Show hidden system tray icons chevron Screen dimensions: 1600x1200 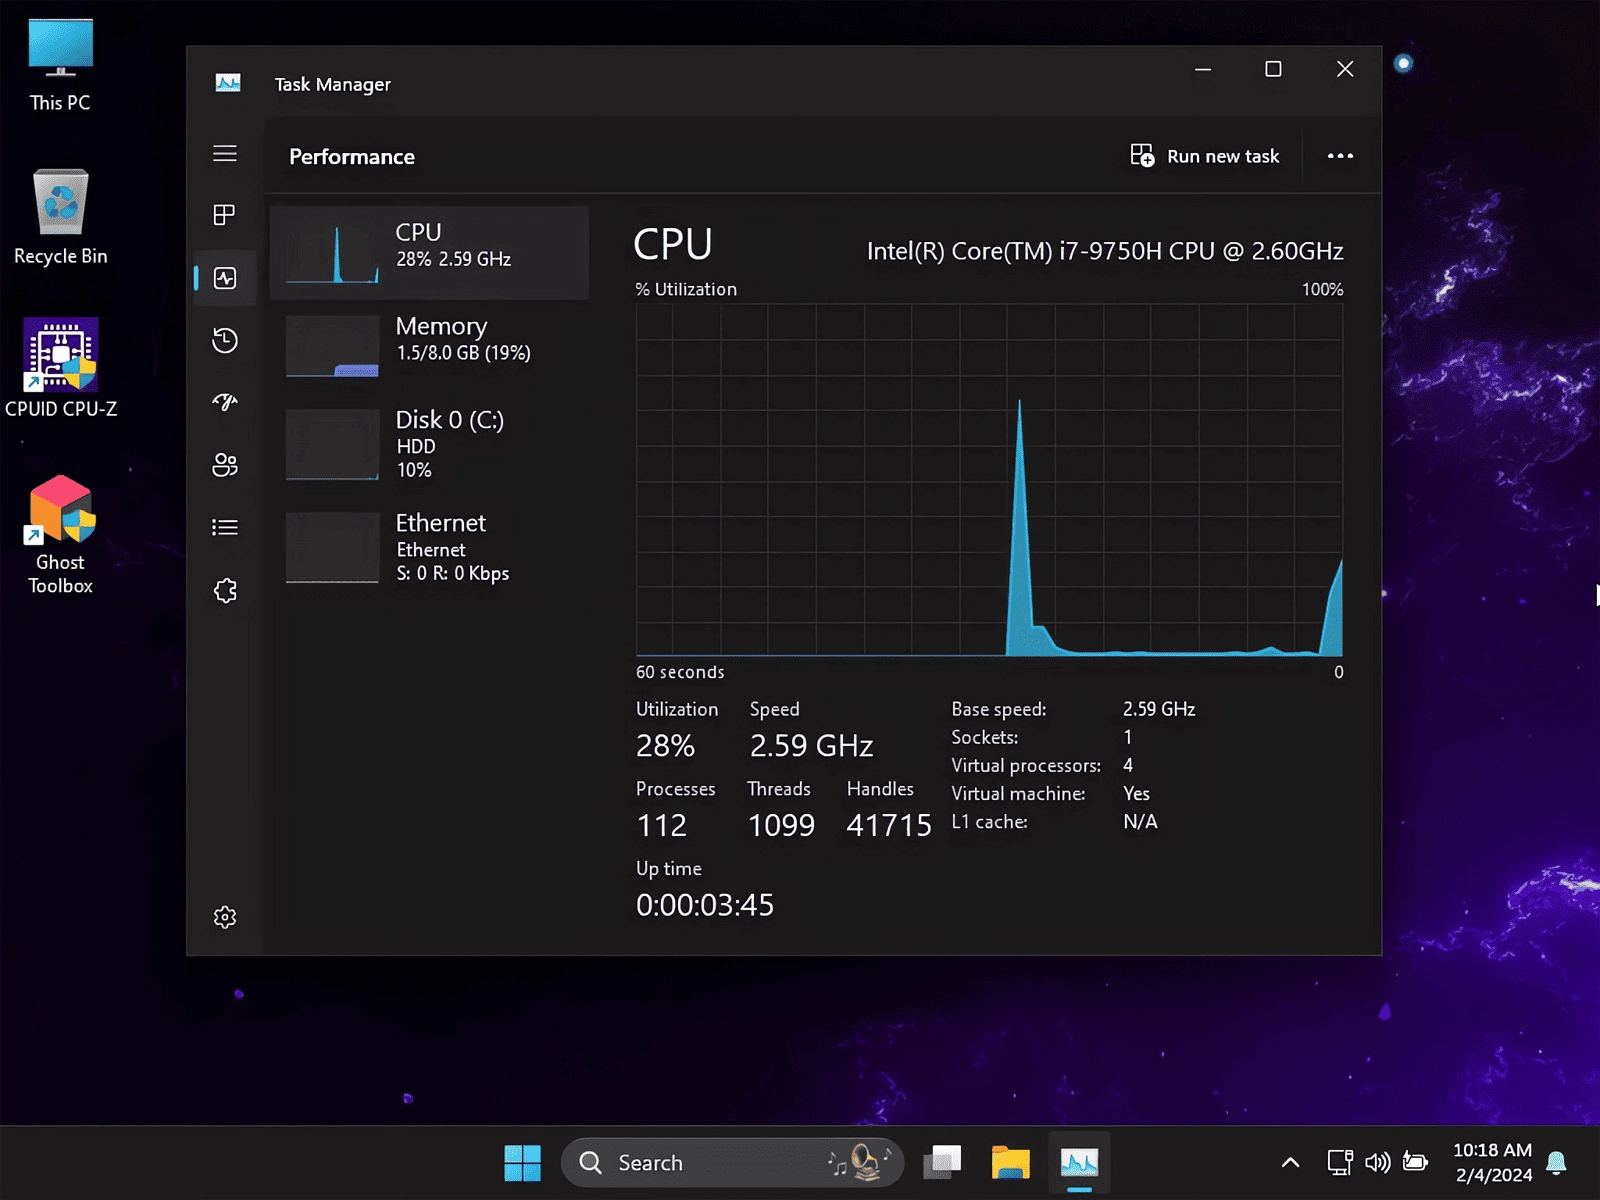[x=1290, y=1163]
